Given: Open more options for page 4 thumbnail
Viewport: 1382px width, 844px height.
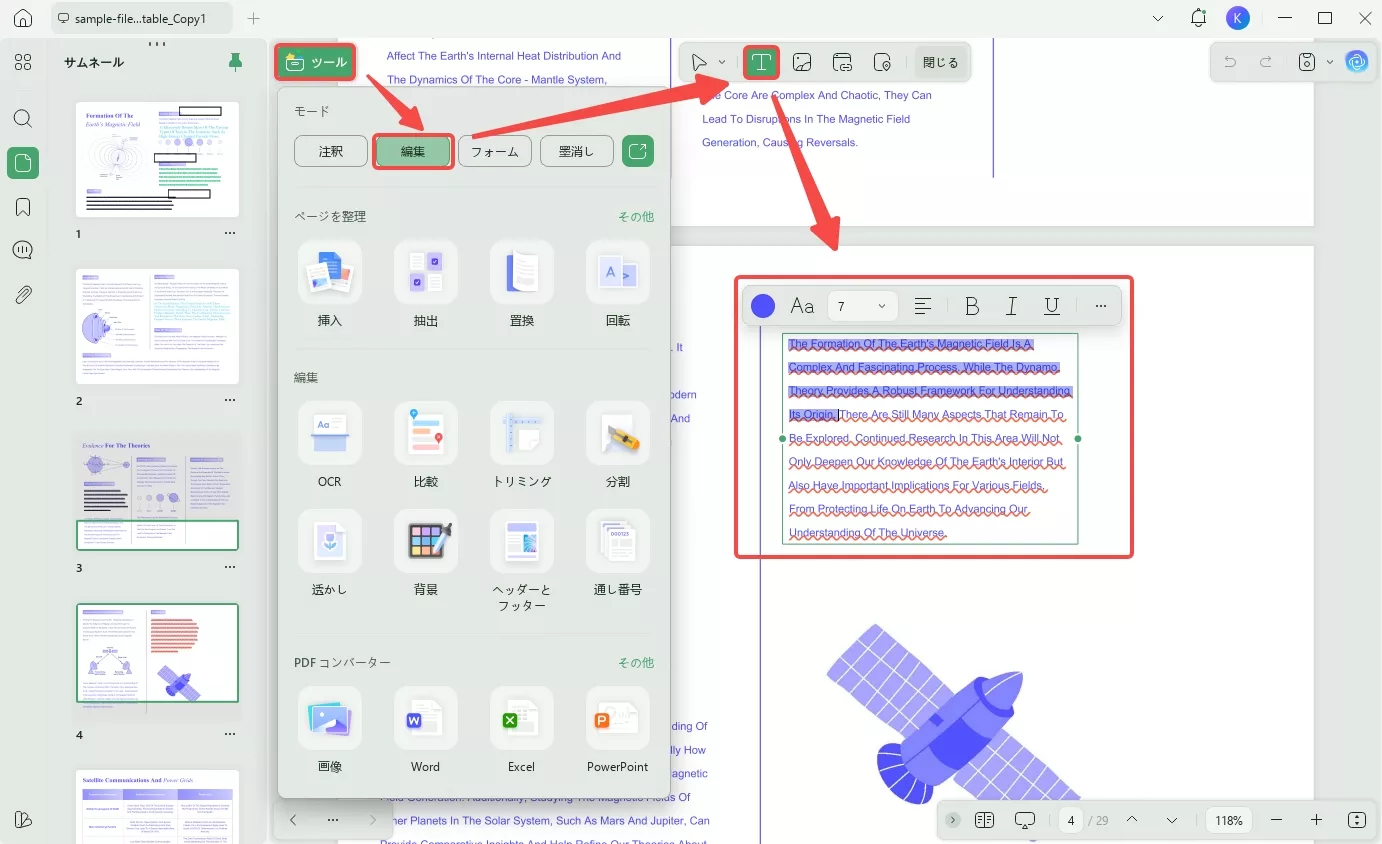Looking at the screenshot, I should 230,735.
